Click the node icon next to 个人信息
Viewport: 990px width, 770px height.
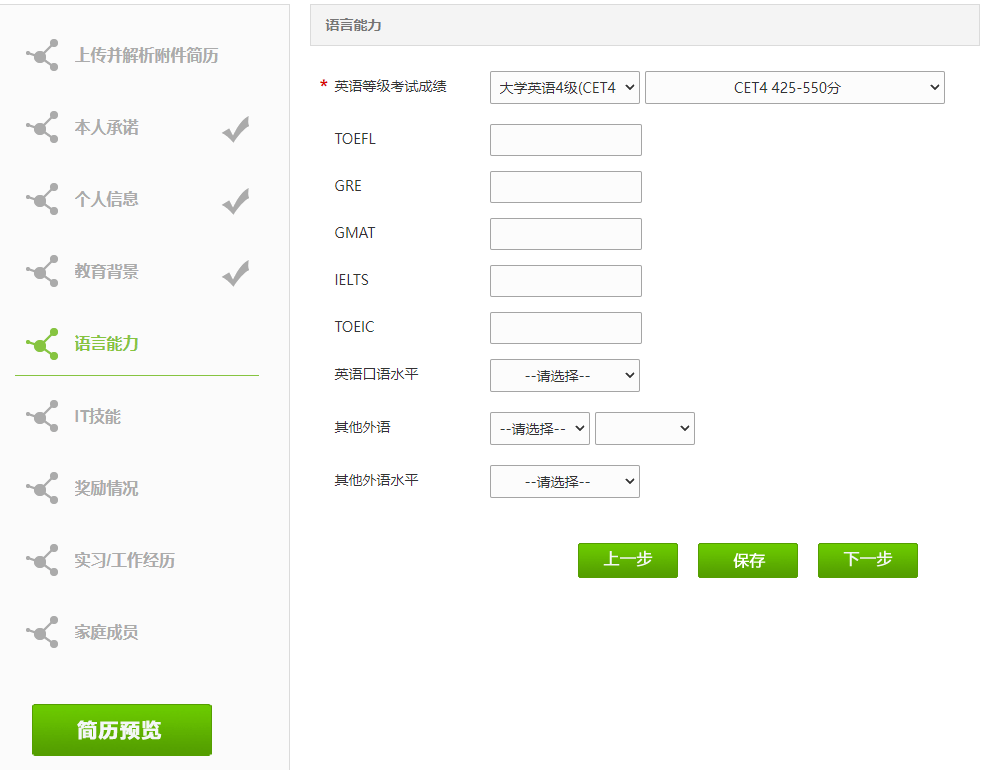(42, 199)
